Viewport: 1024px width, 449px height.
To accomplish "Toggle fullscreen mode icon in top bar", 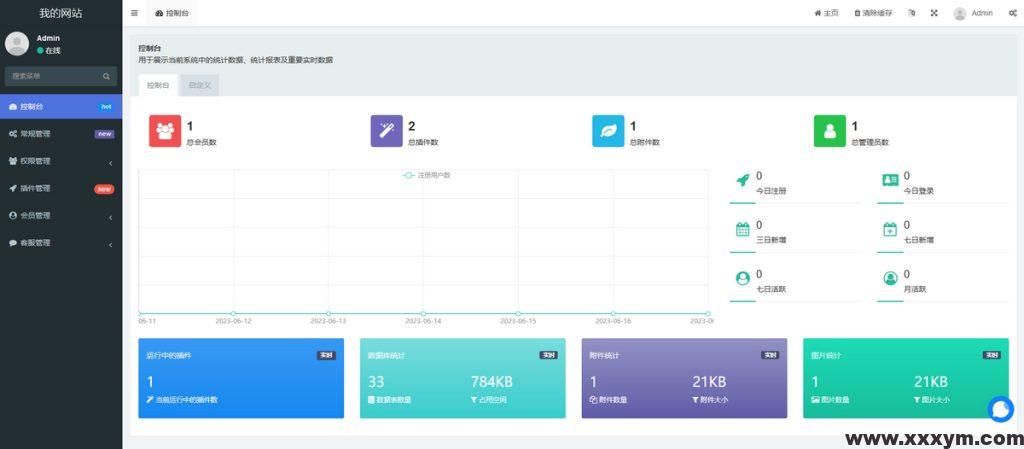I will point(934,13).
